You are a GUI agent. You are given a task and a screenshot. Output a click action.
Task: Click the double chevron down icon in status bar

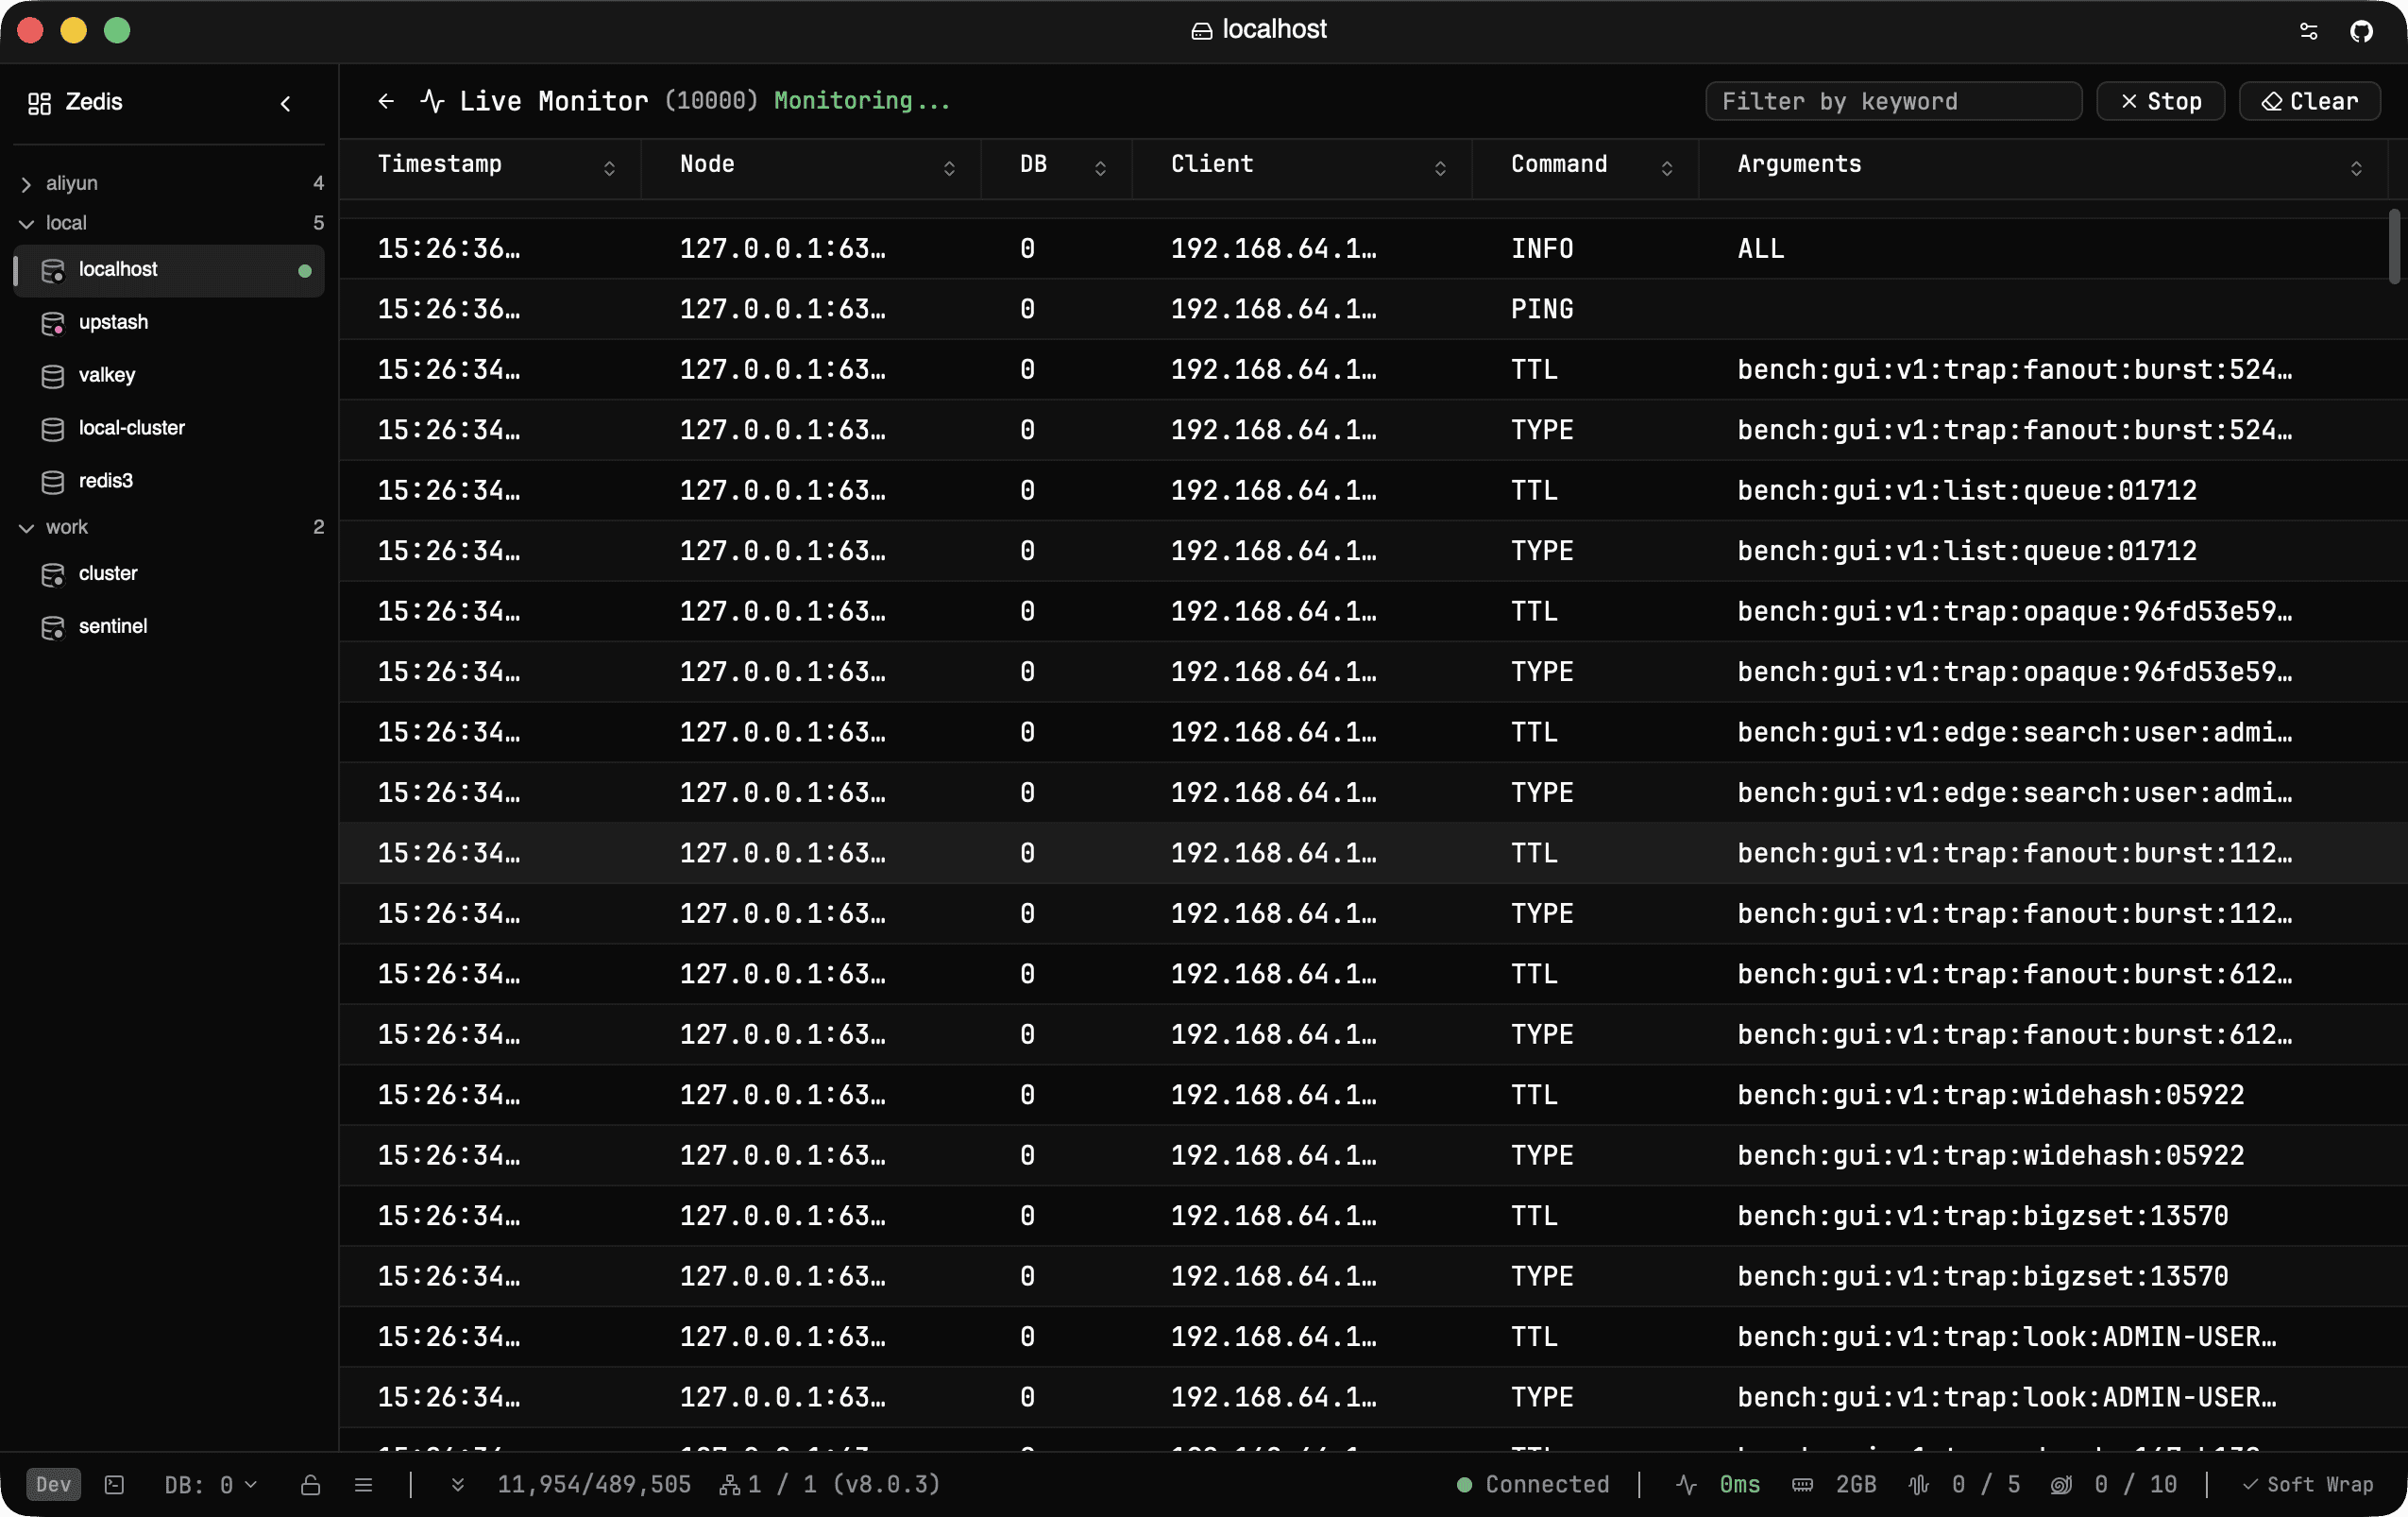pos(458,1485)
